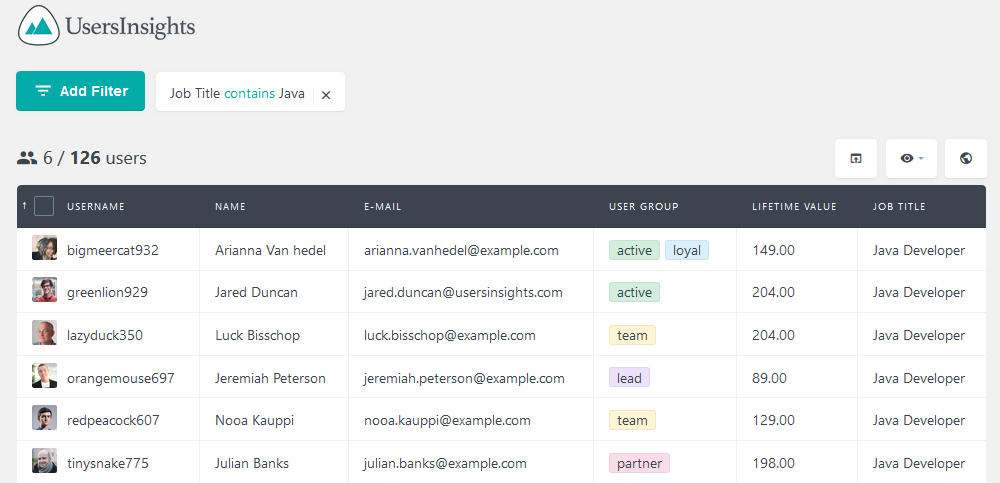This screenshot has width=1000, height=483.
Task: Sort table by Lifetime Value column header
Action: click(x=794, y=207)
